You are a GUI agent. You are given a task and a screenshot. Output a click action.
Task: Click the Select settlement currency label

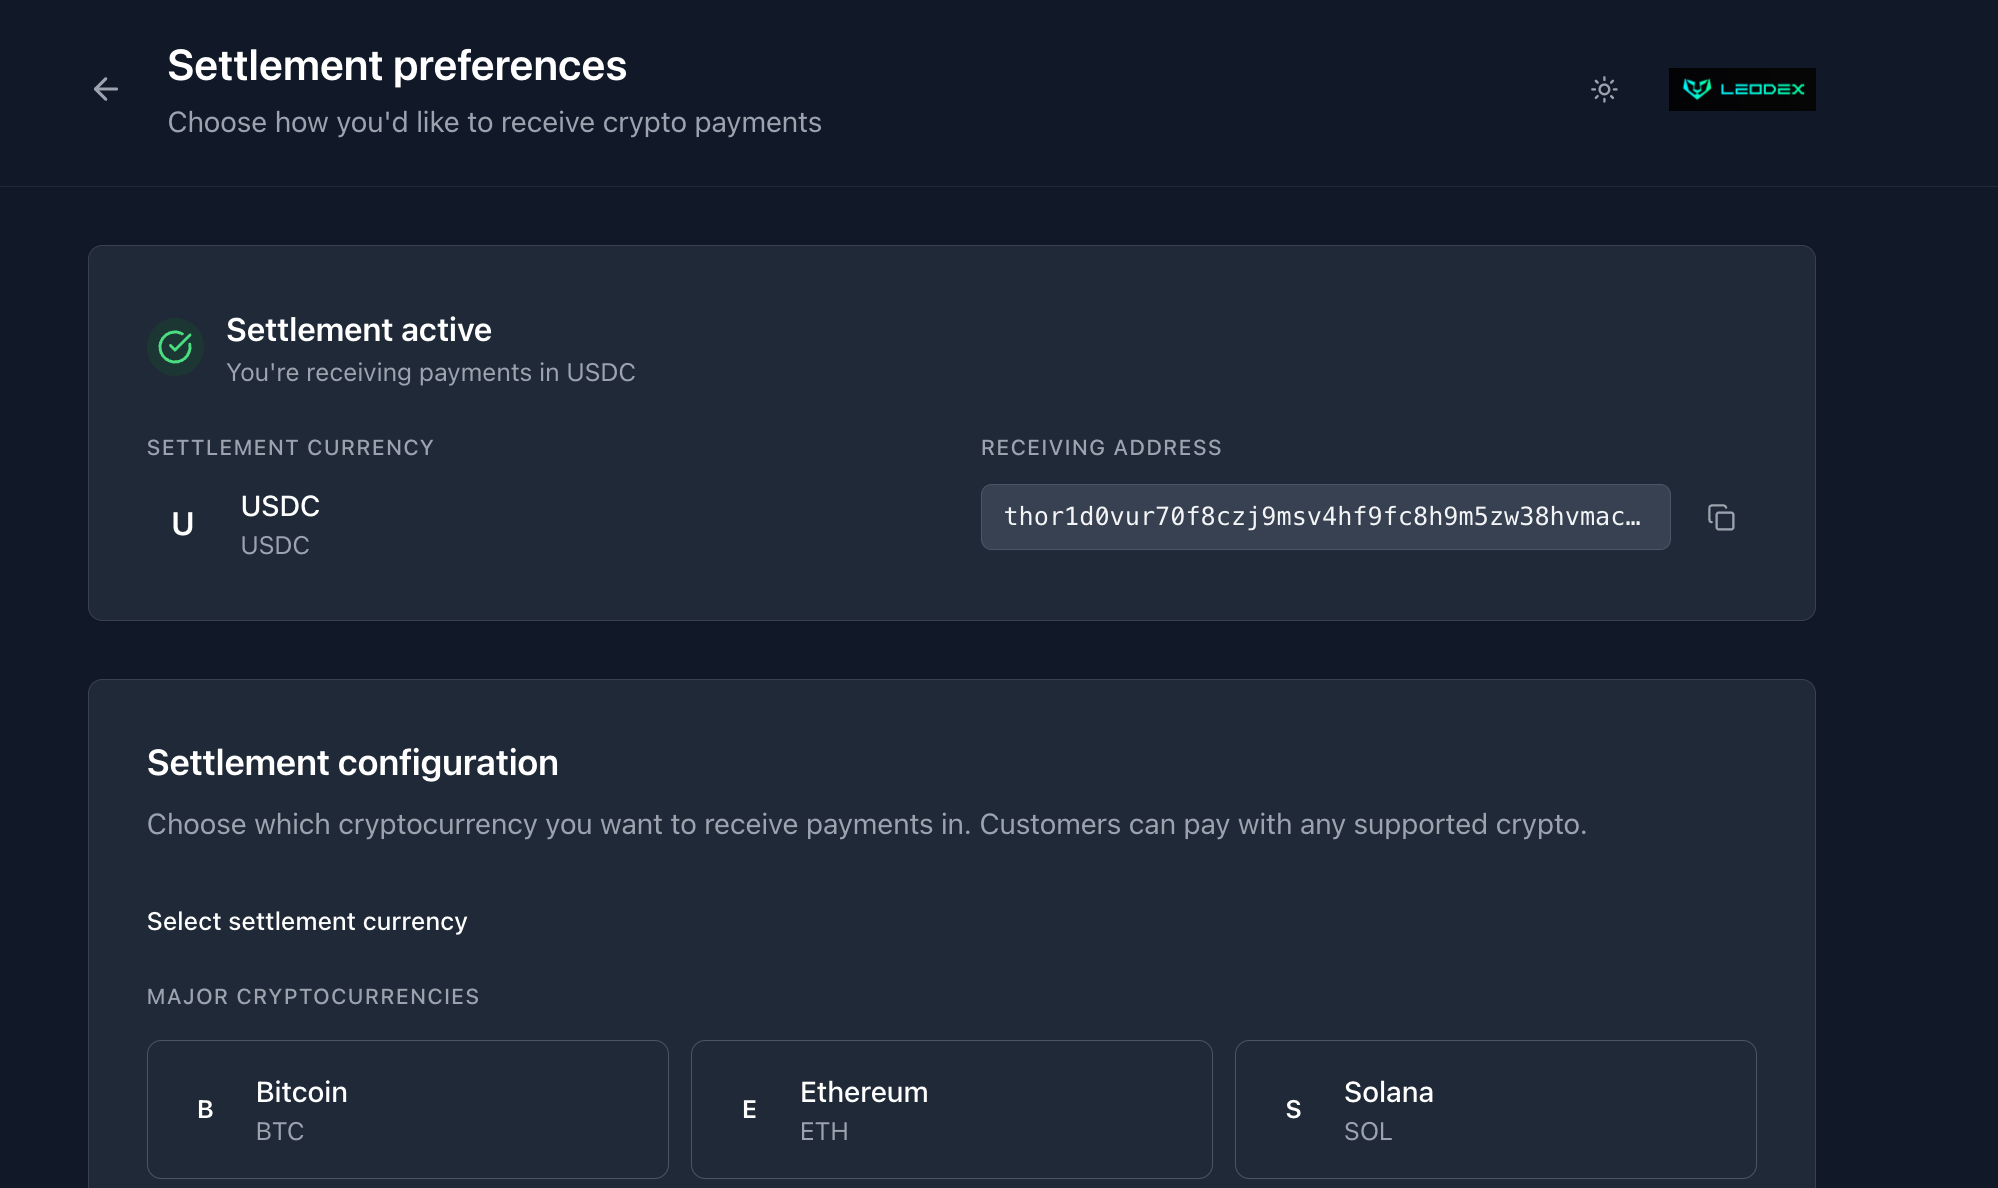click(307, 921)
